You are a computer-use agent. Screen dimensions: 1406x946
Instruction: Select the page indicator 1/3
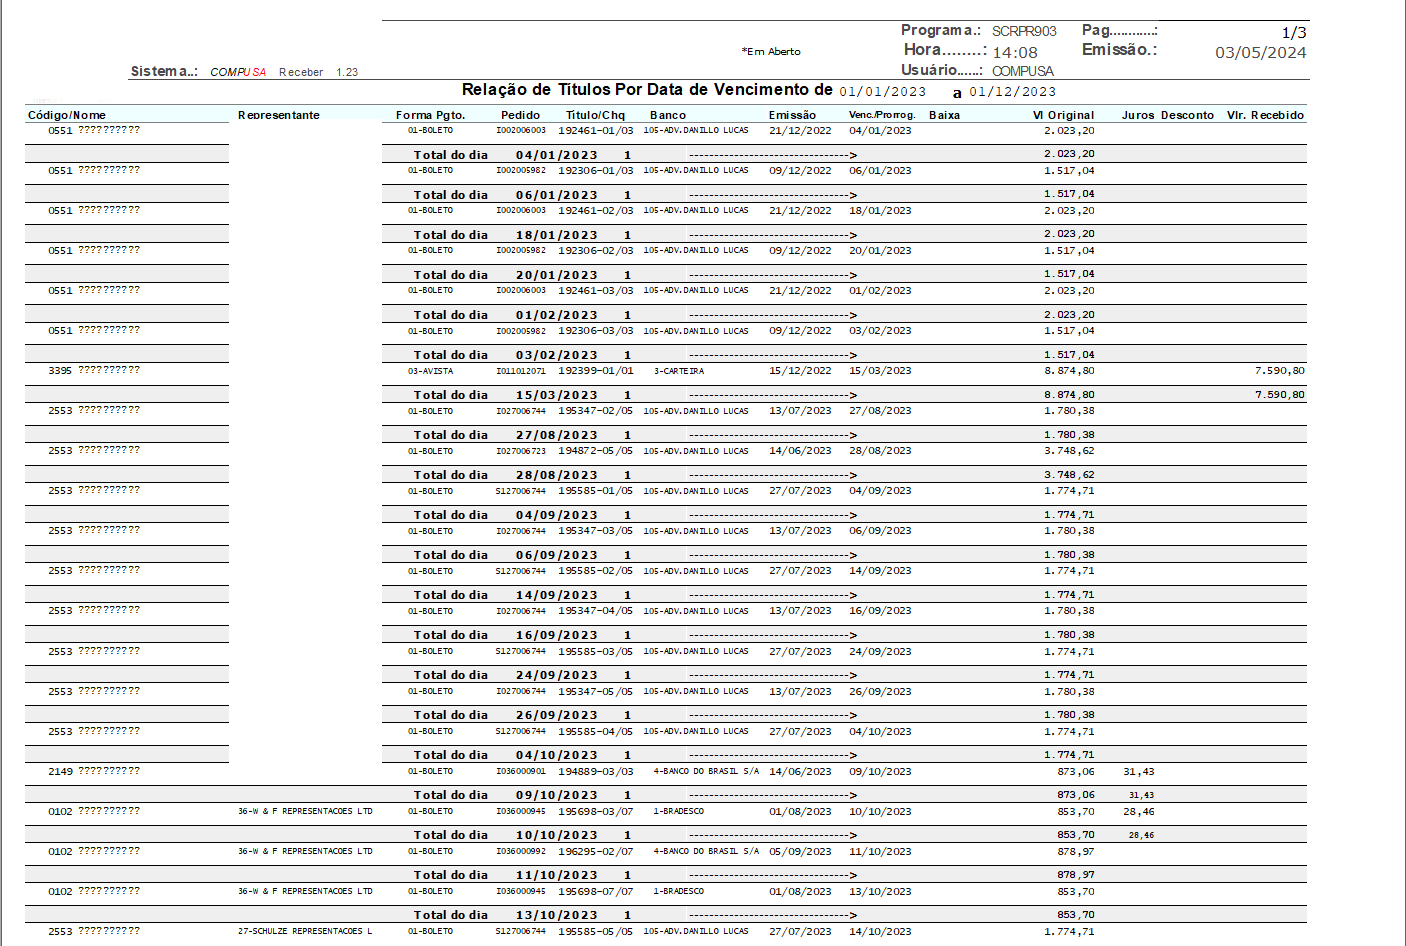(1294, 33)
